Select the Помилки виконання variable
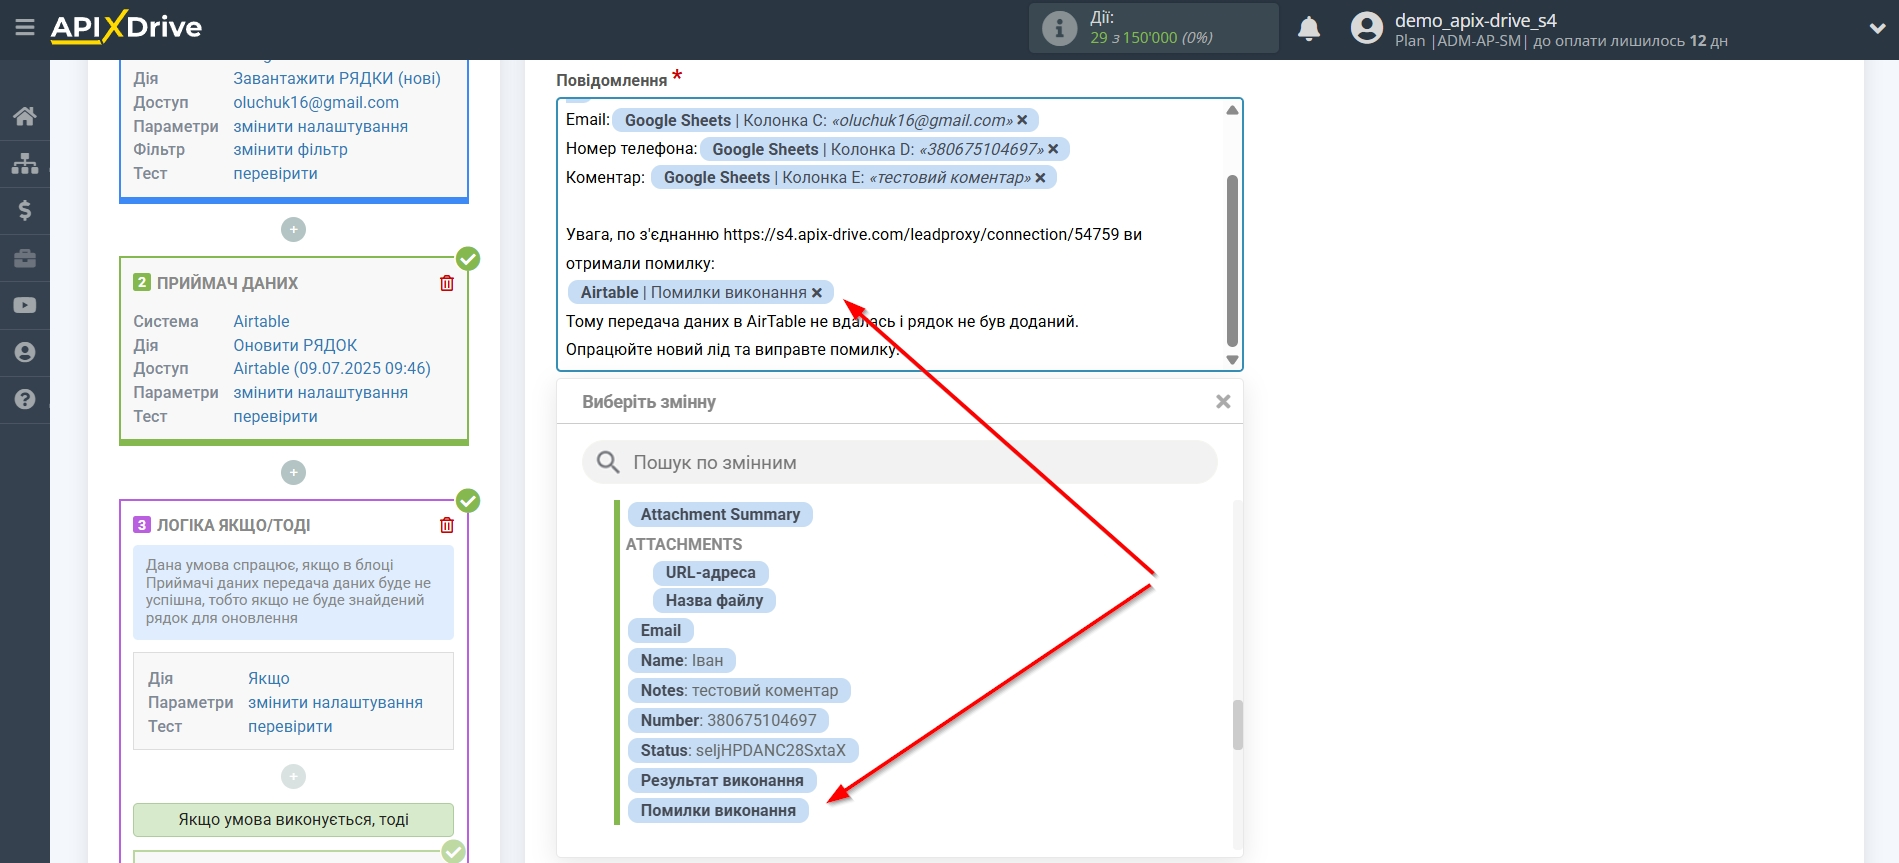Viewport: 1899px width, 863px height. (718, 810)
